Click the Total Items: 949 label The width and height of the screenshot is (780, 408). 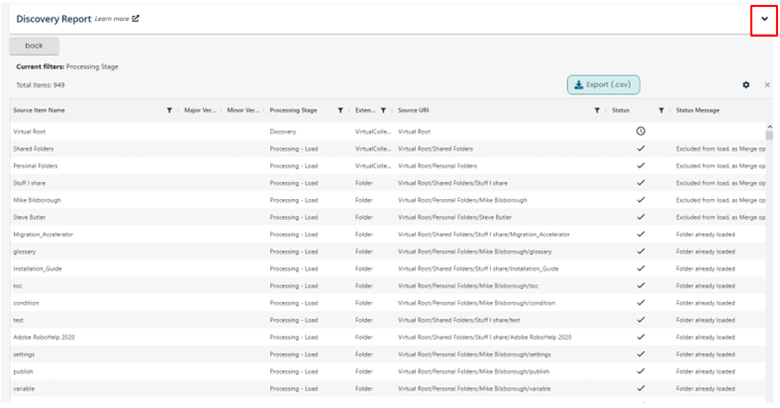pos(40,85)
